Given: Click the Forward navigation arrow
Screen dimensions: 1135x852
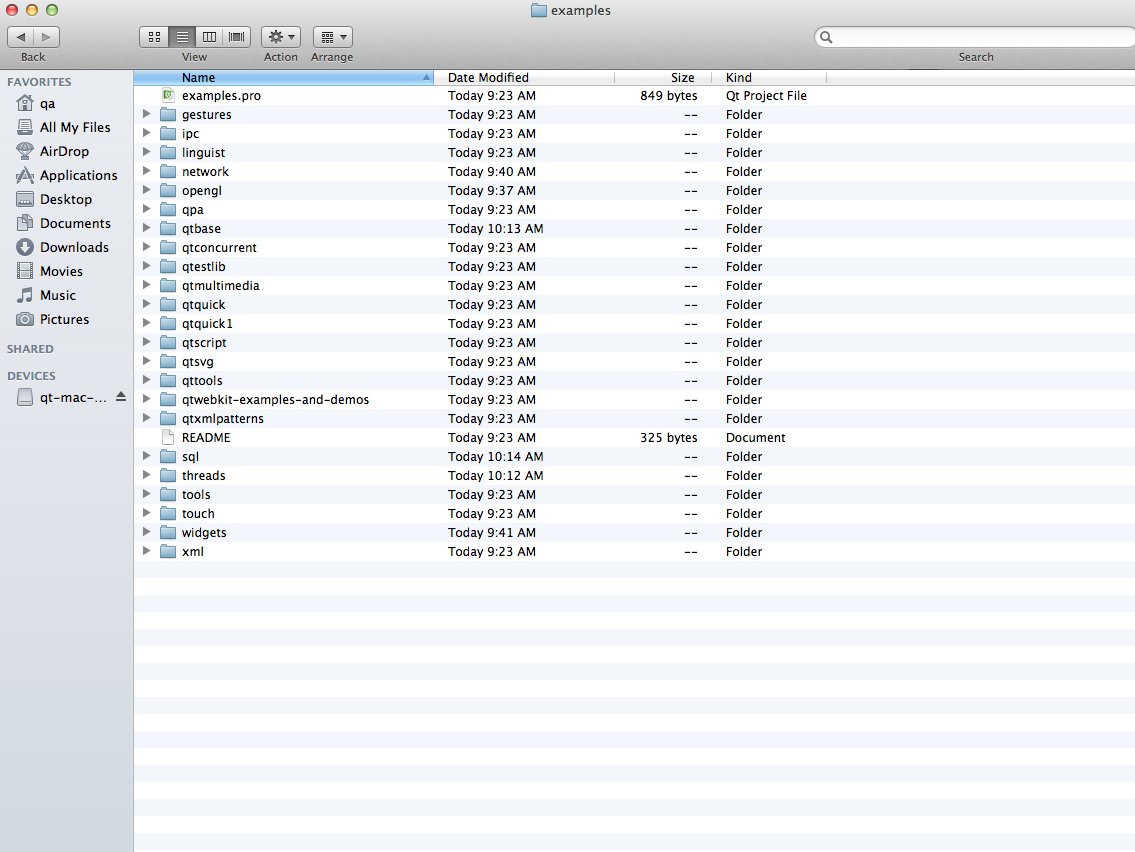Looking at the screenshot, I should click(46, 37).
